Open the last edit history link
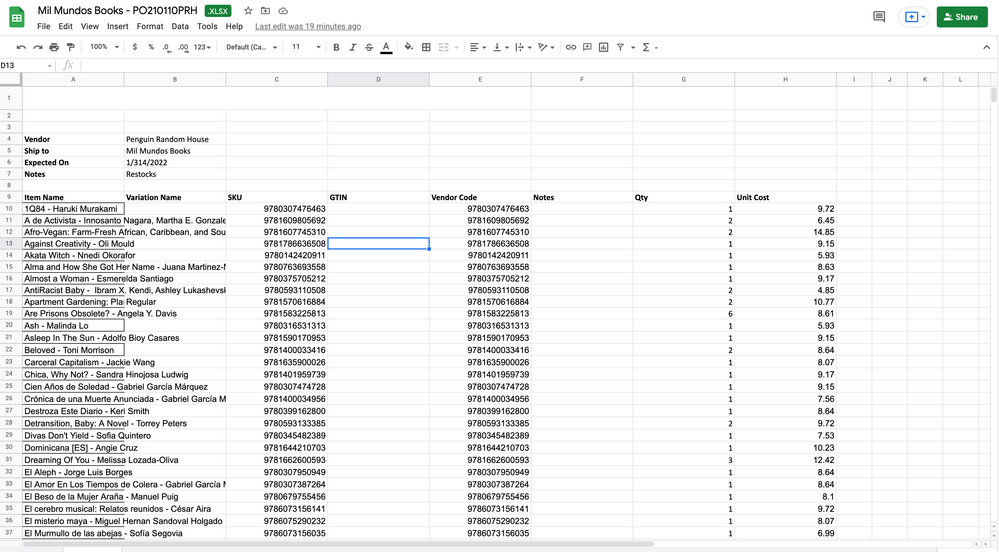This screenshot has width=999, height=552. [x=308, y=26]
